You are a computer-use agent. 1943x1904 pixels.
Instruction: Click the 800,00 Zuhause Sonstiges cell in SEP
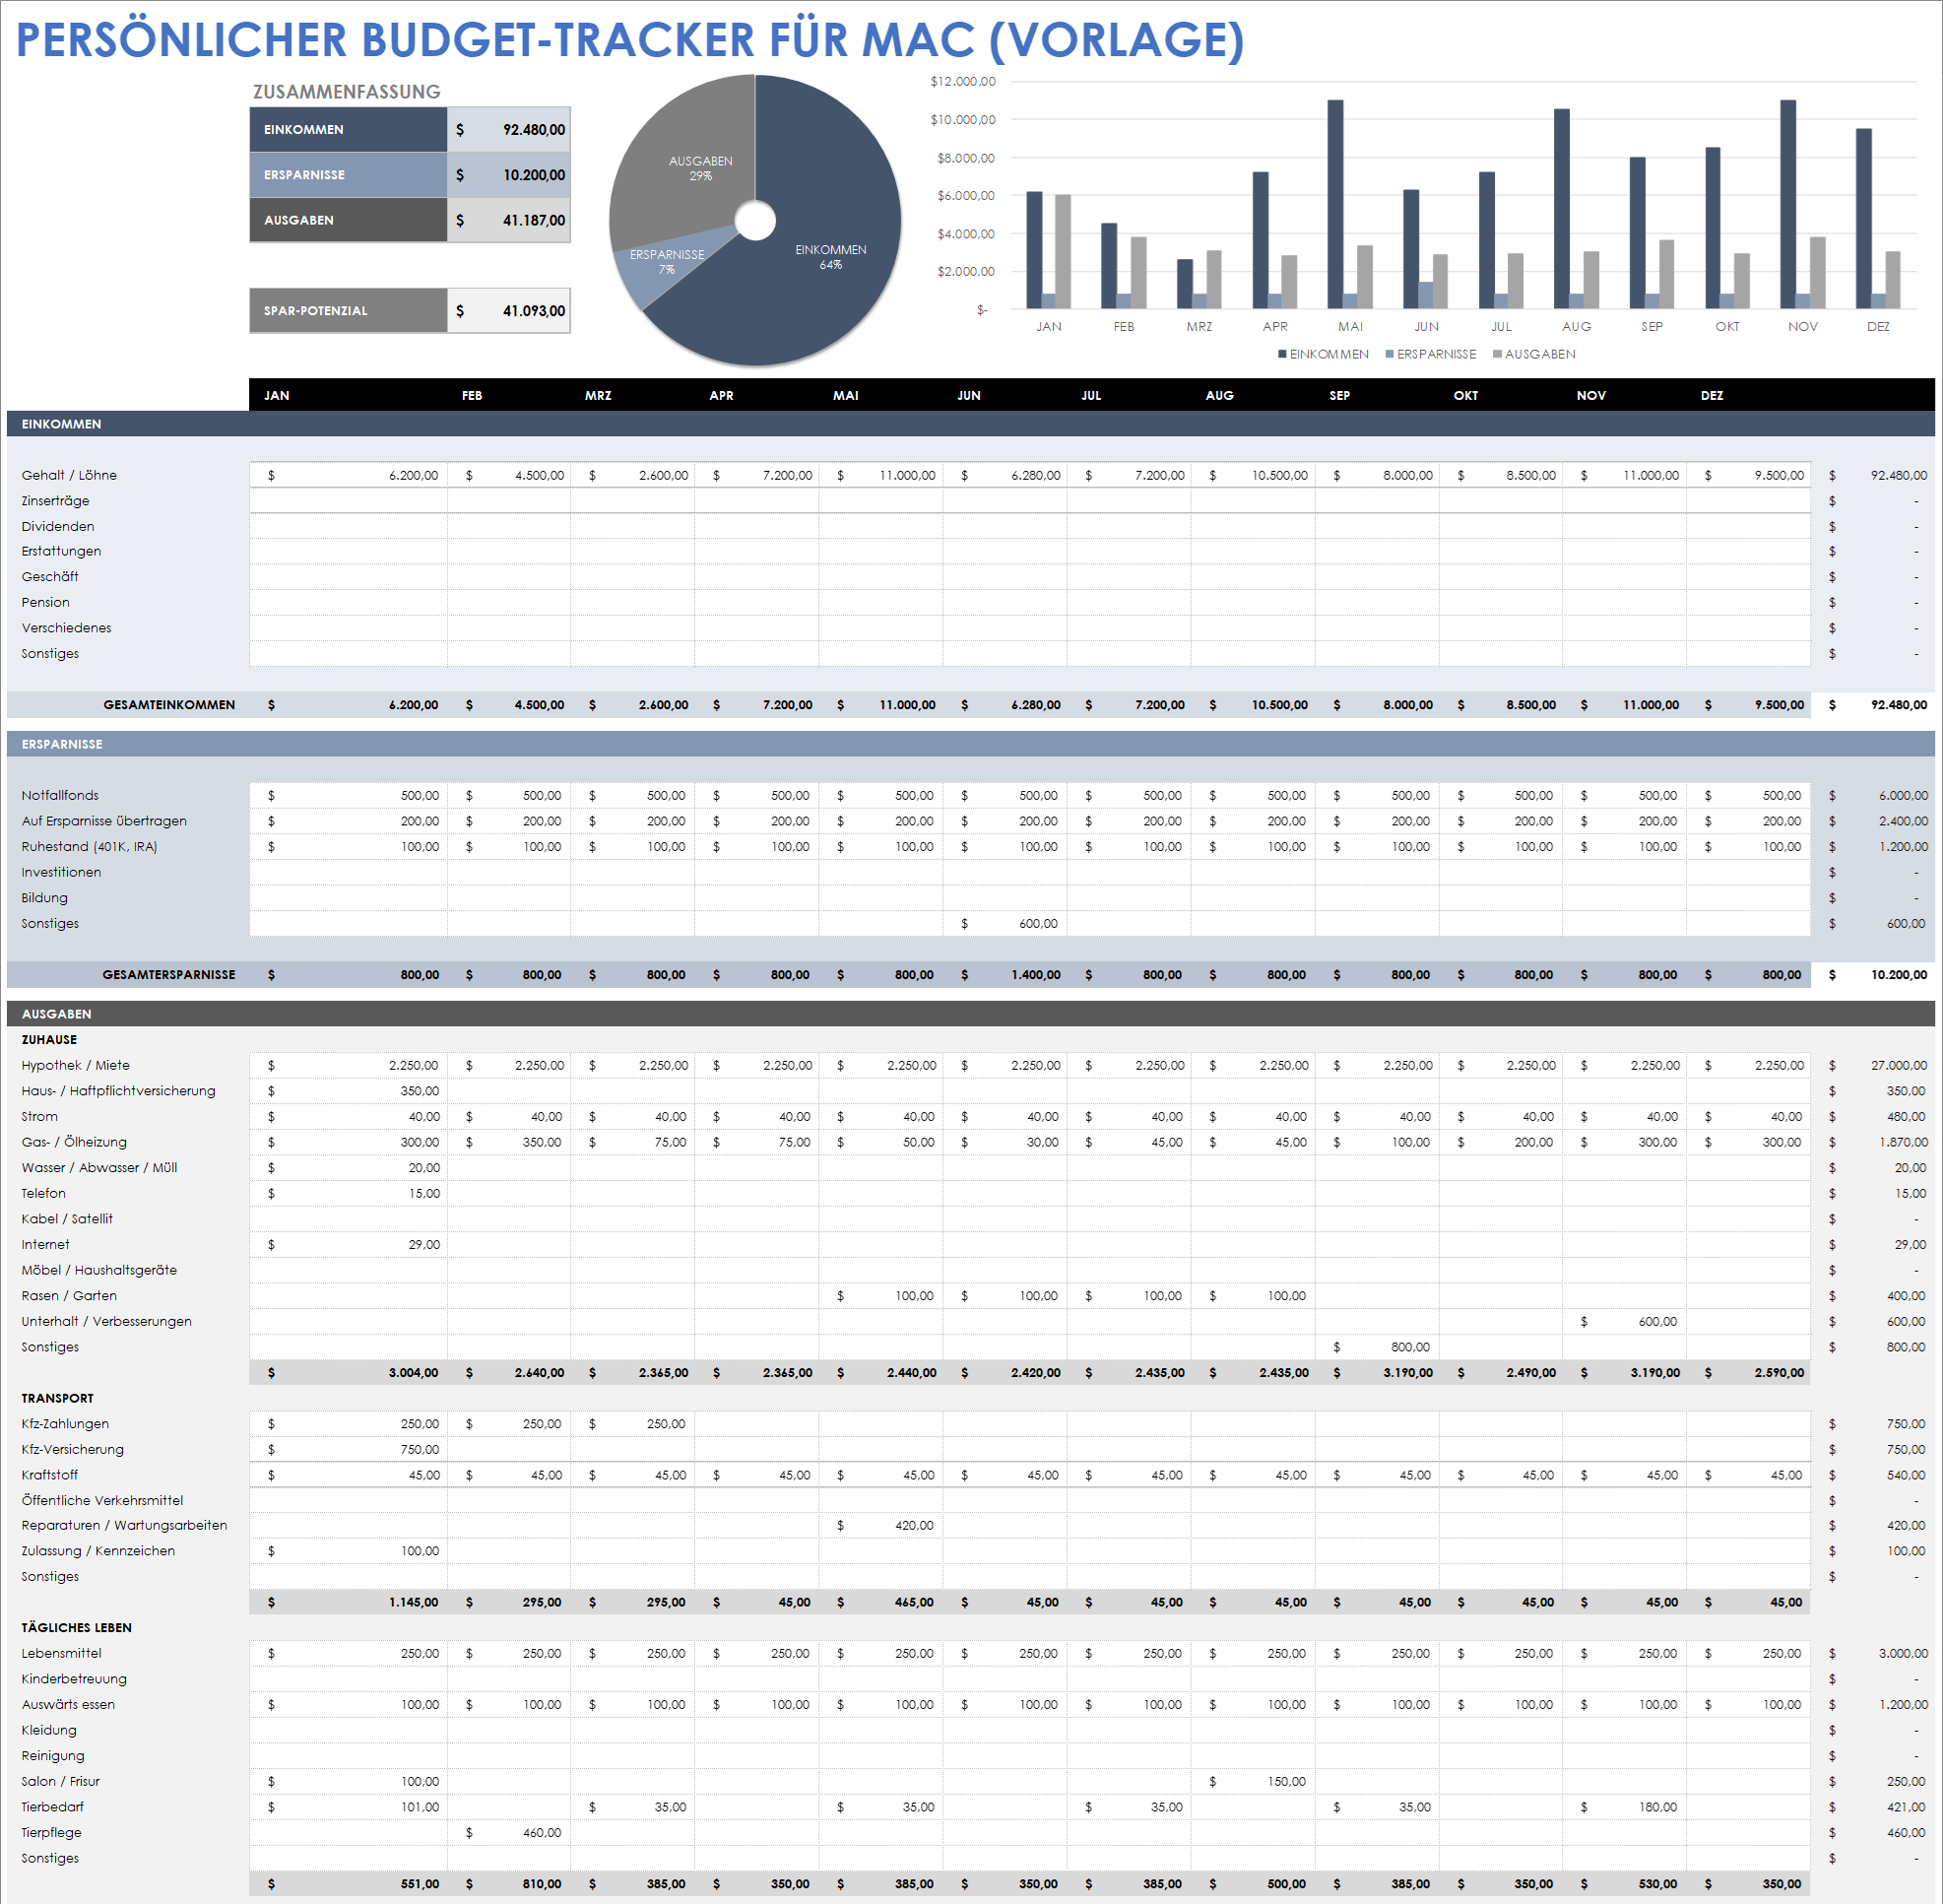pos(1377,1348)
